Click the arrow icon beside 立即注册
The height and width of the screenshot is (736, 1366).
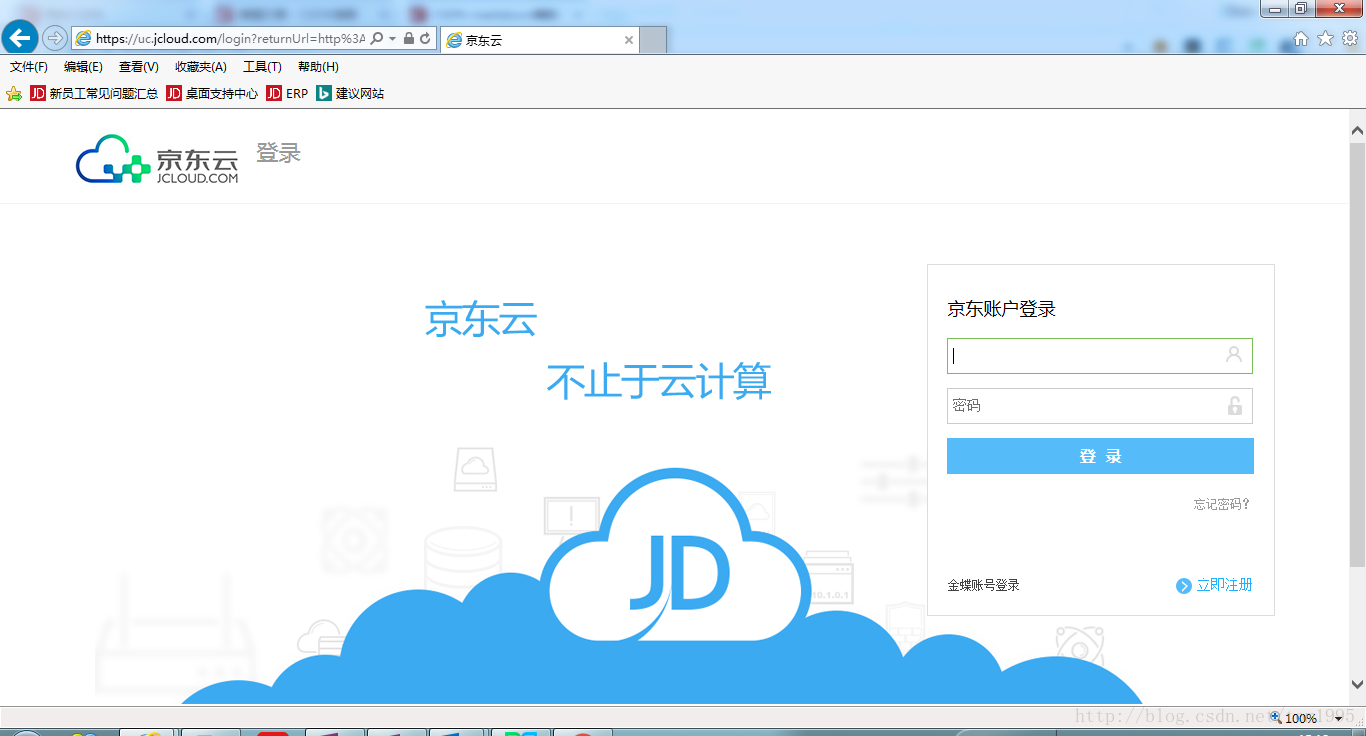(1184, 586)
